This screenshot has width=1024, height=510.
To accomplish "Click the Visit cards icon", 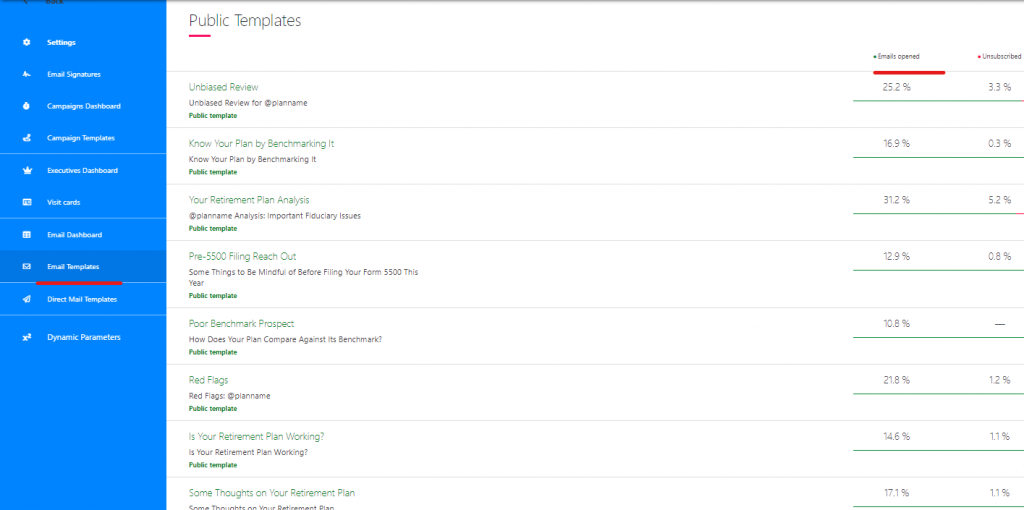I will point(27,202).
